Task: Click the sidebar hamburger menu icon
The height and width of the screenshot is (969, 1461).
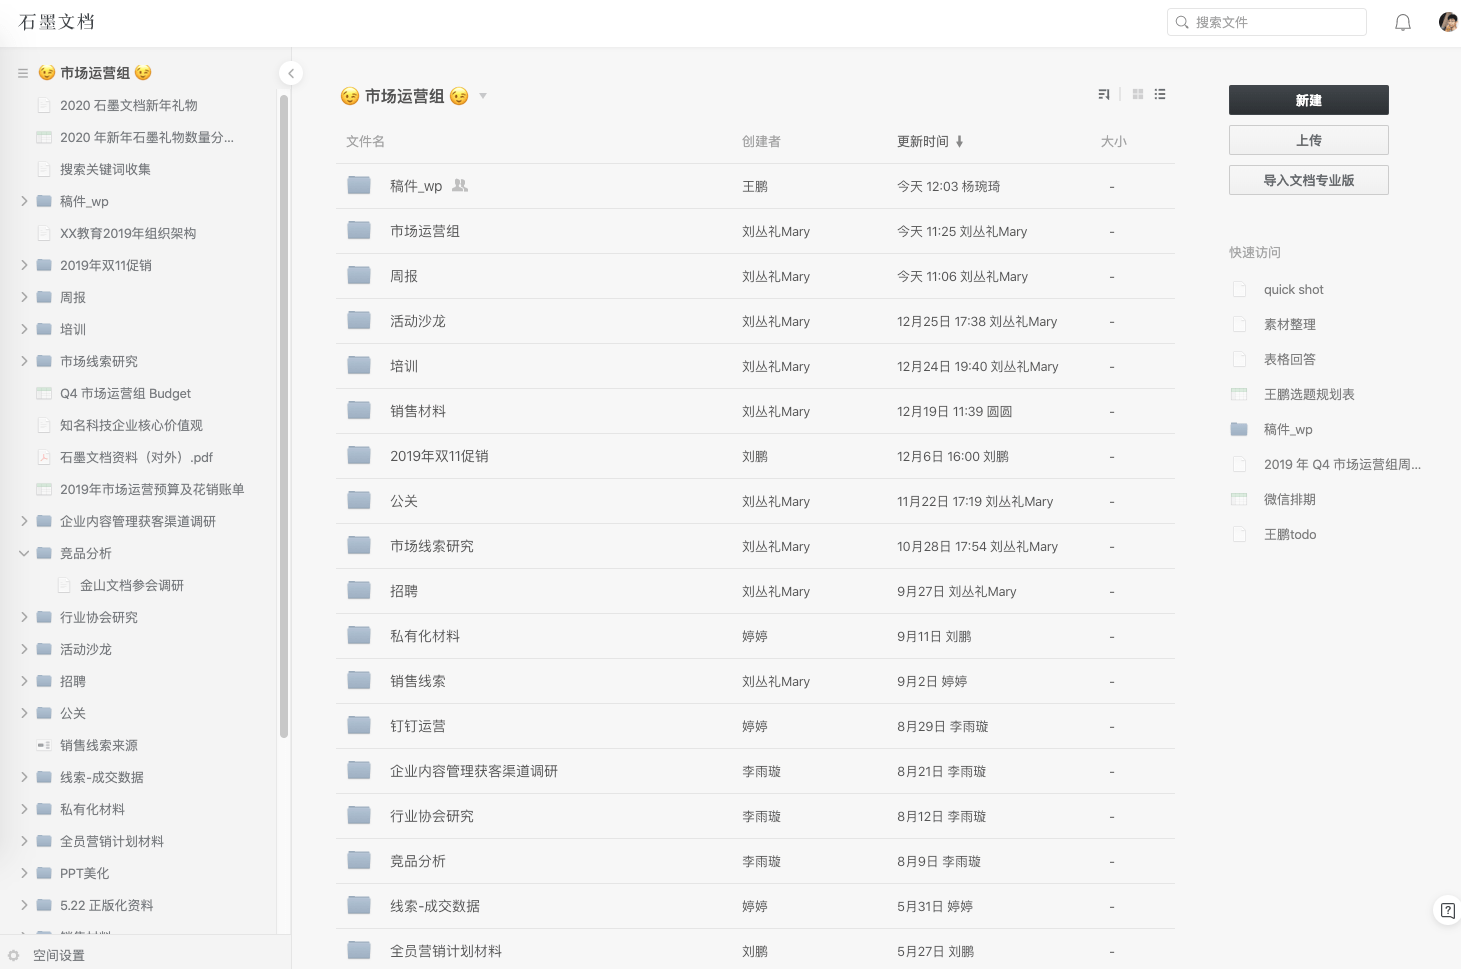Action: (23, 73)
